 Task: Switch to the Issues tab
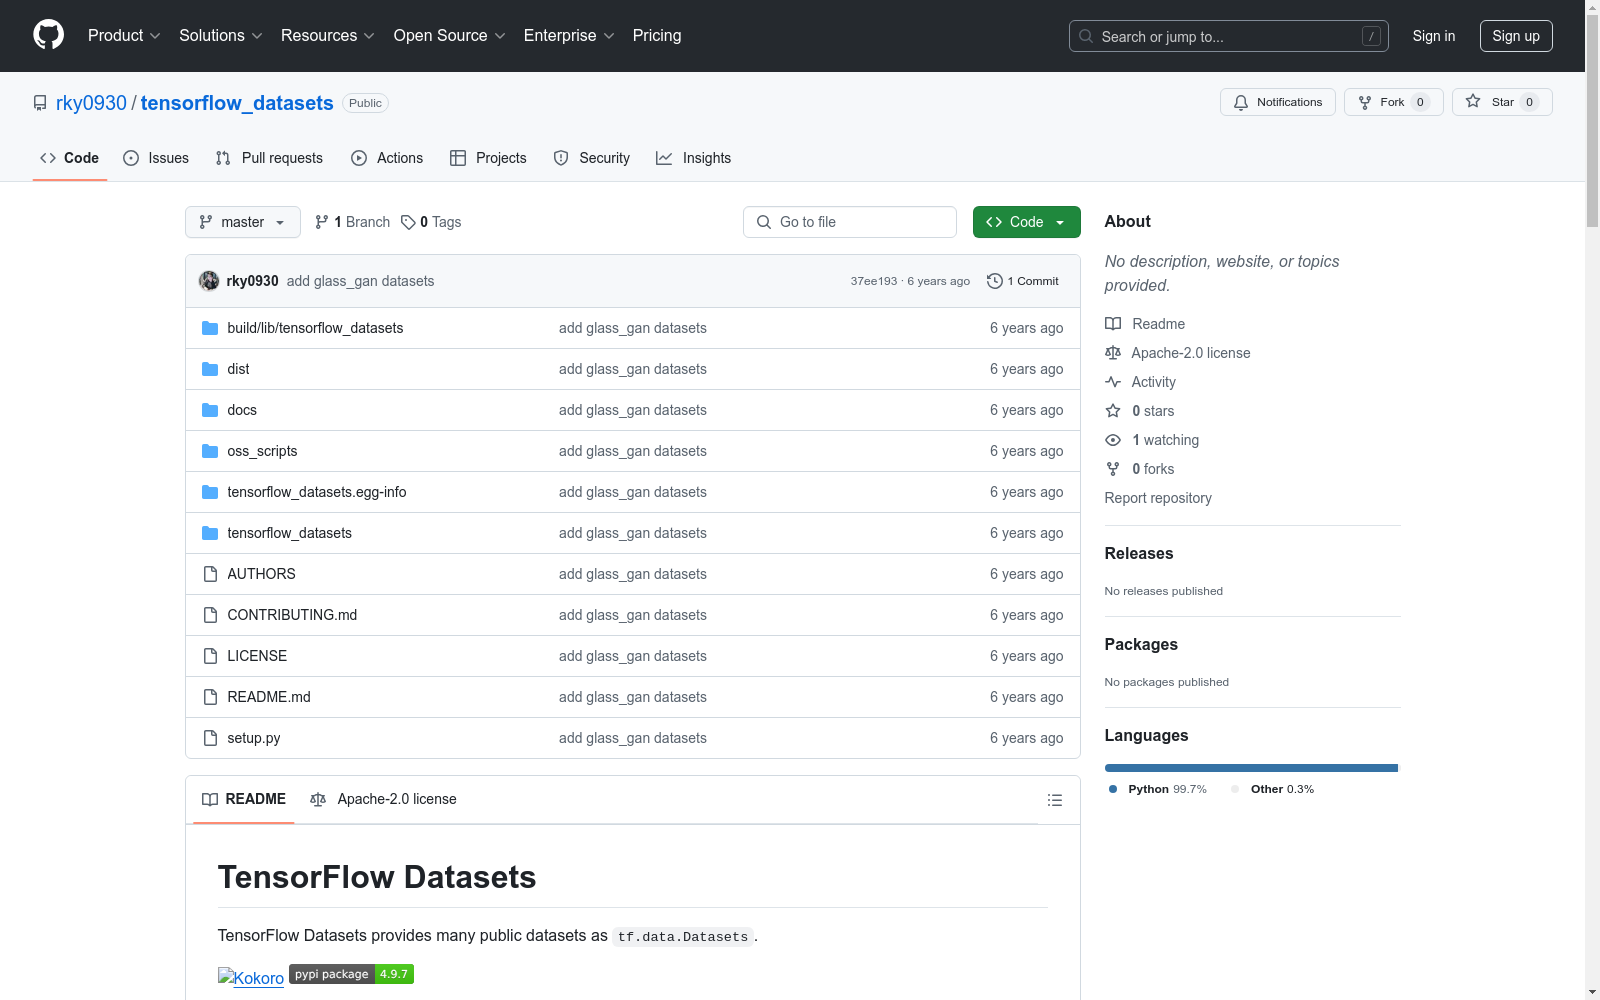tap(156, 158)
